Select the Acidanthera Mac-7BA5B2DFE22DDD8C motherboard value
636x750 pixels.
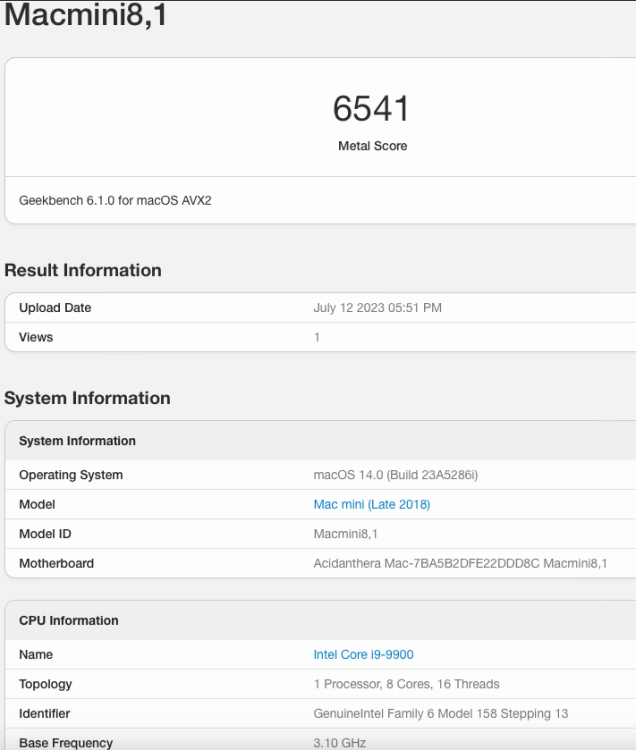click(x=461, y=563)
